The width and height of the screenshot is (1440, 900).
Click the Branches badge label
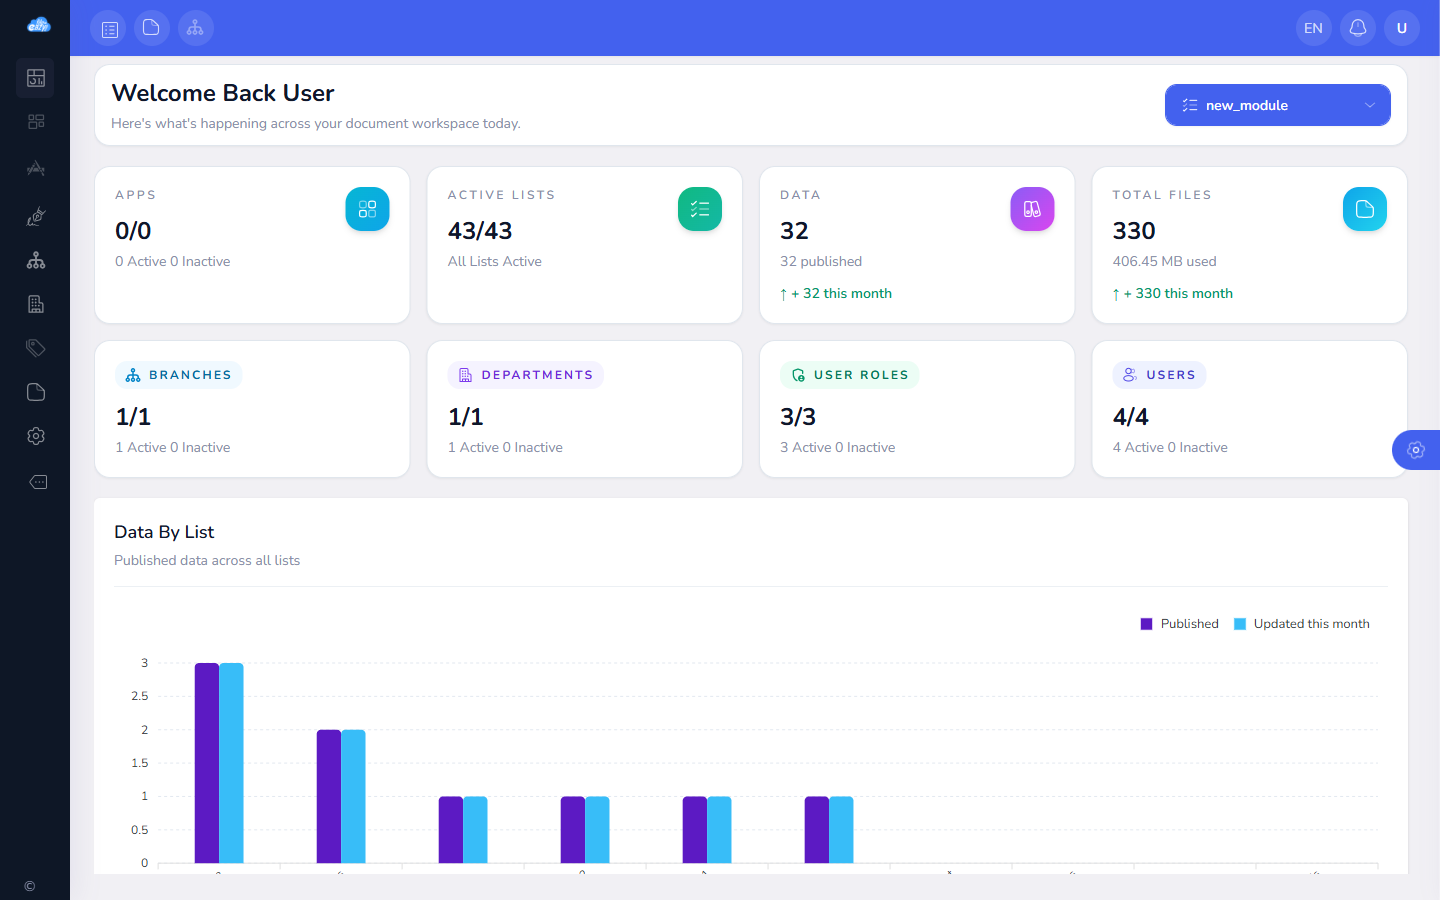click(179, 375)
